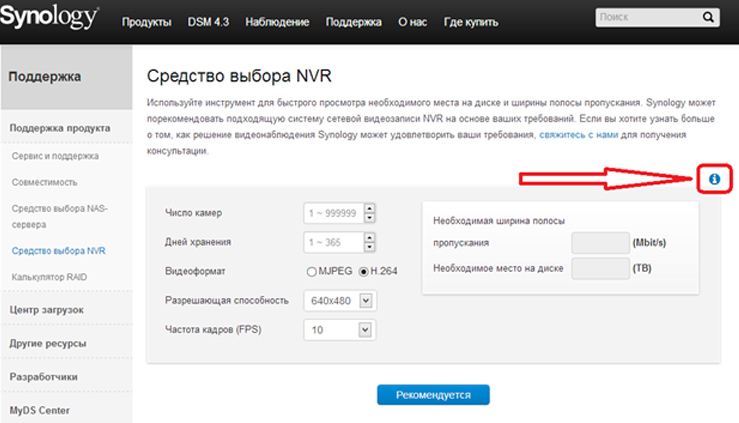Select Другие ресурсы sidebar section
The image size is (739, 423).
[48, 343]
